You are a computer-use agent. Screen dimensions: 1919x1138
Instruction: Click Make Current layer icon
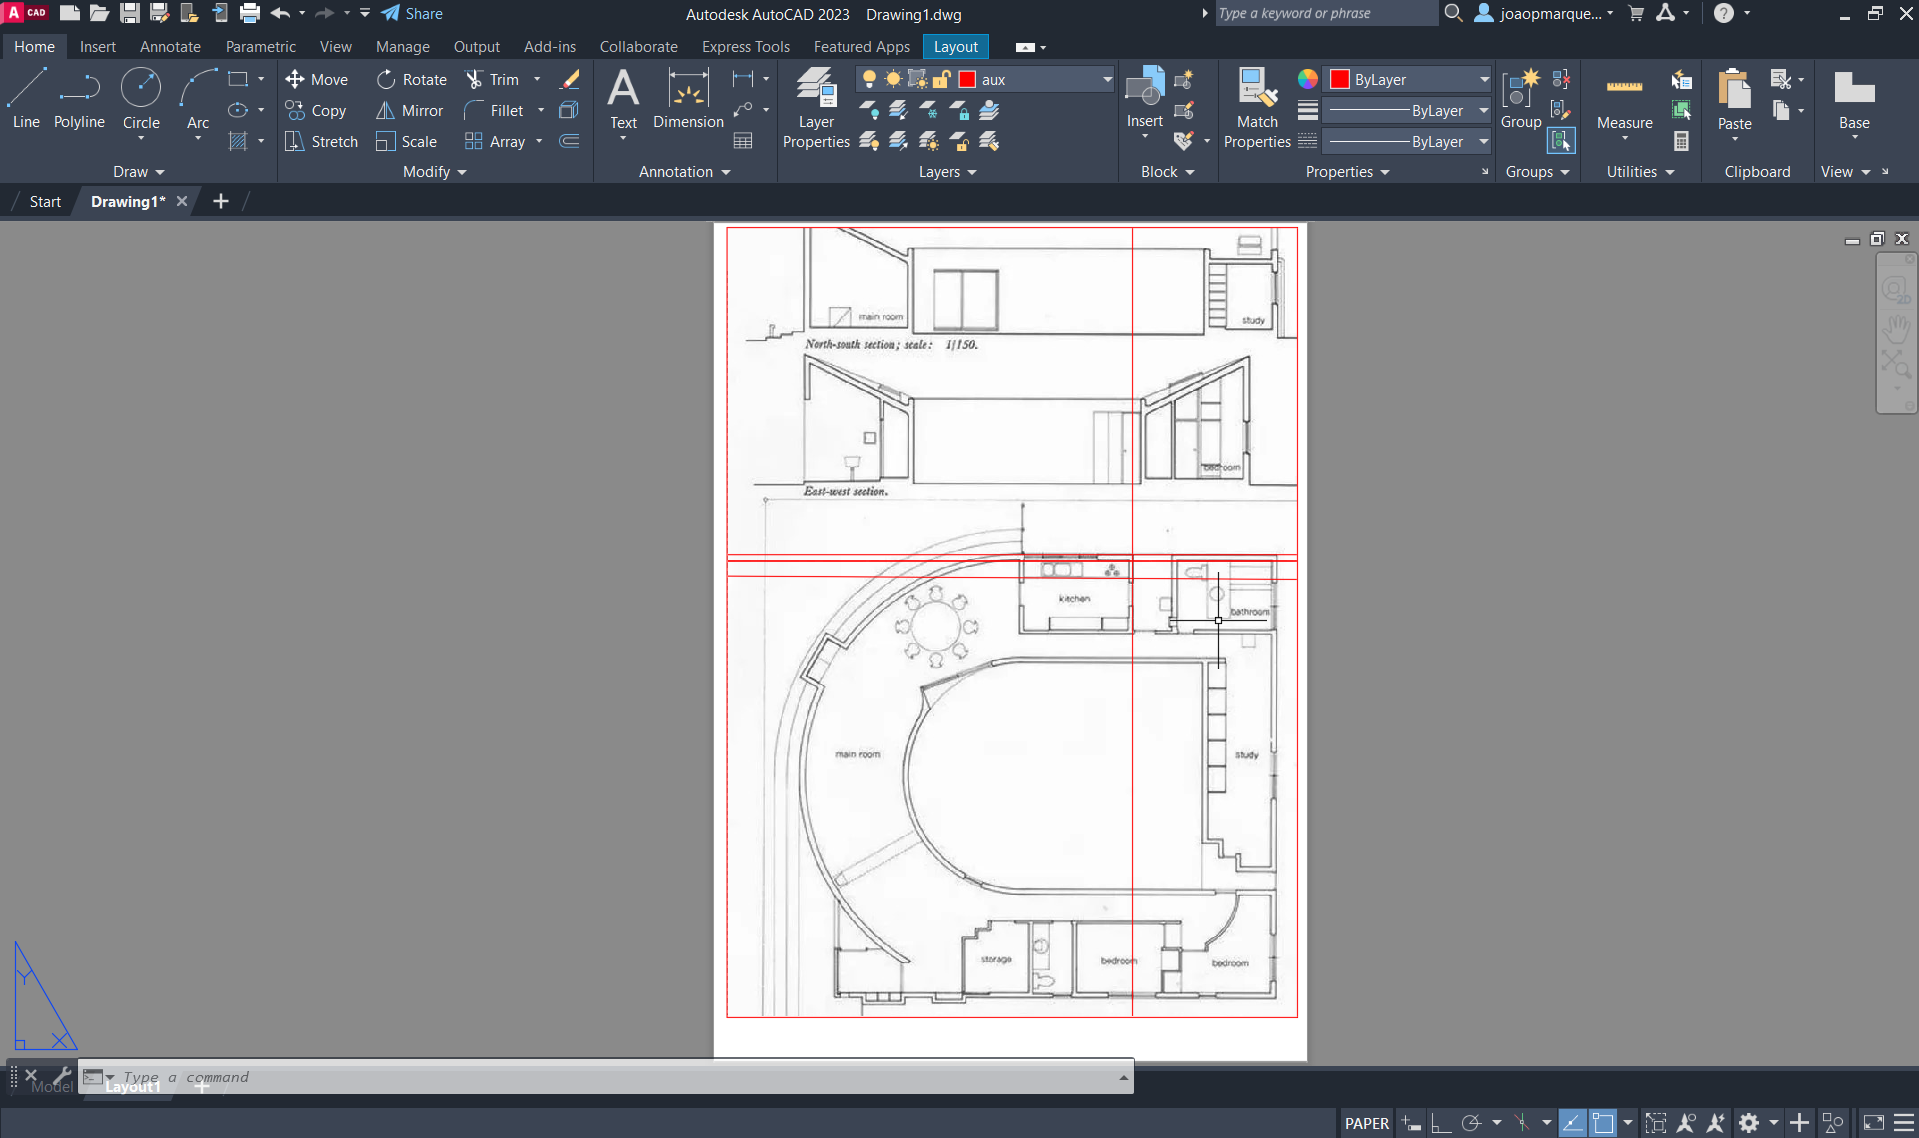[989, 110]
